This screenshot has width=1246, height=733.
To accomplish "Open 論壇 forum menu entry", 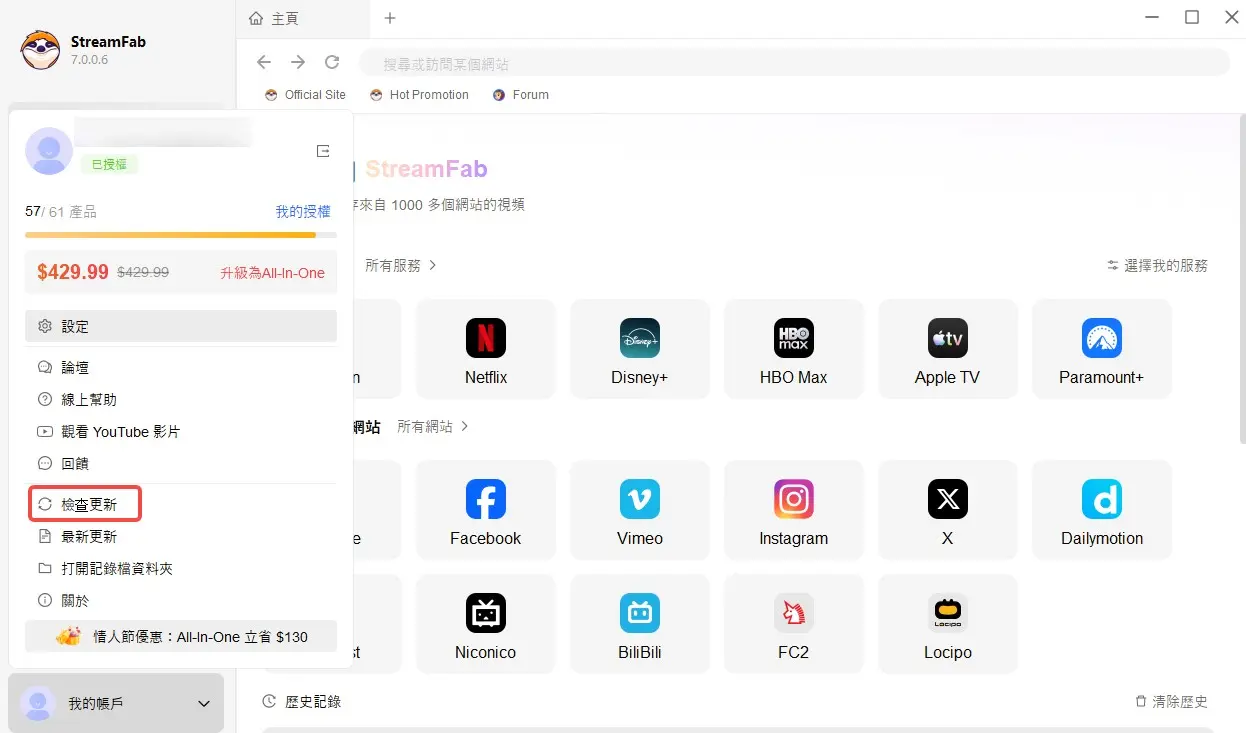I will 181,367.
